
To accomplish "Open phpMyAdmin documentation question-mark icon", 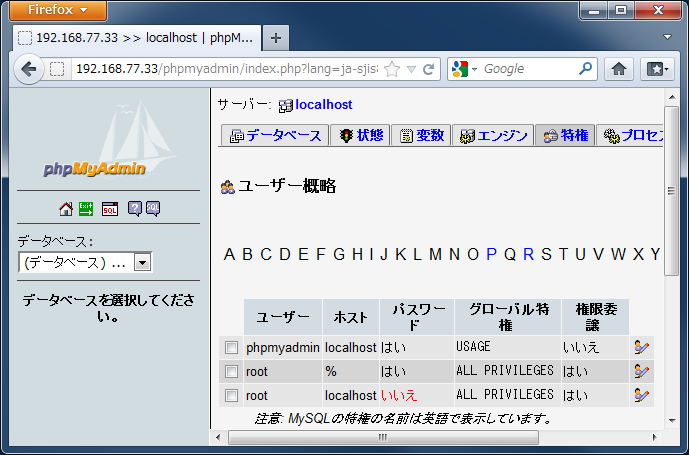I will [134, 209].
